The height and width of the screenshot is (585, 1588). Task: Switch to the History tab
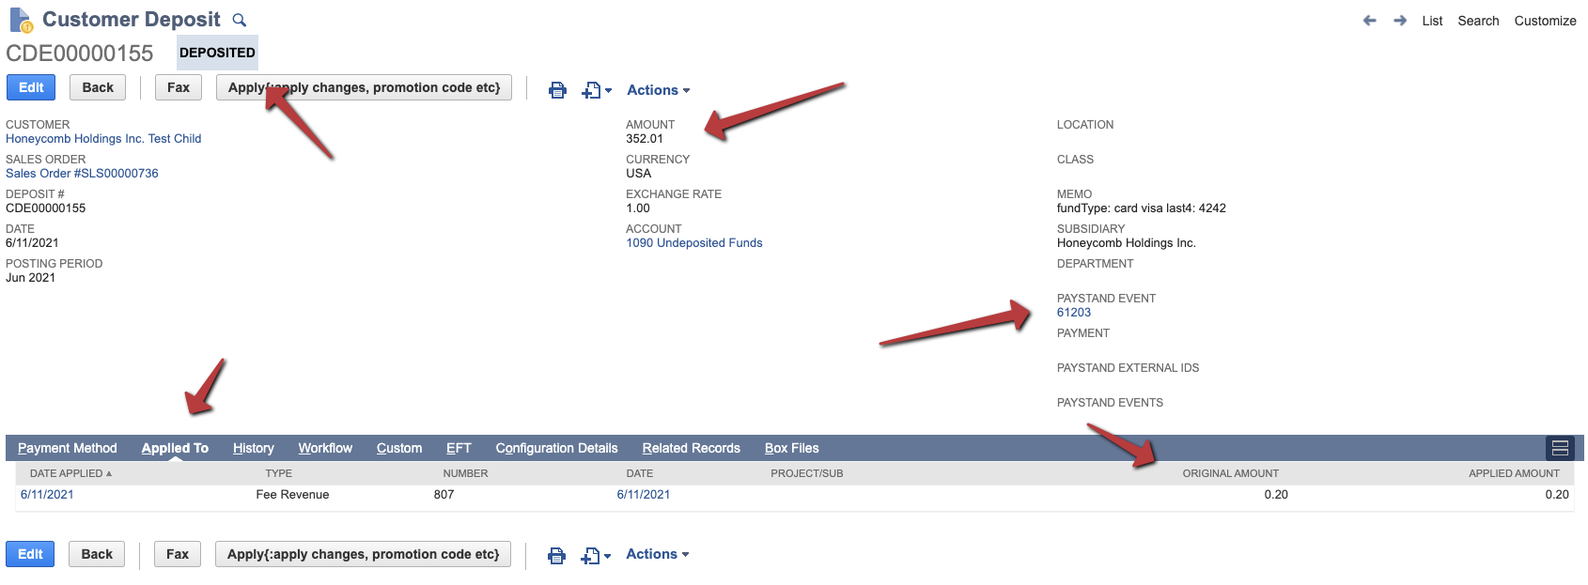click(253, 448)
